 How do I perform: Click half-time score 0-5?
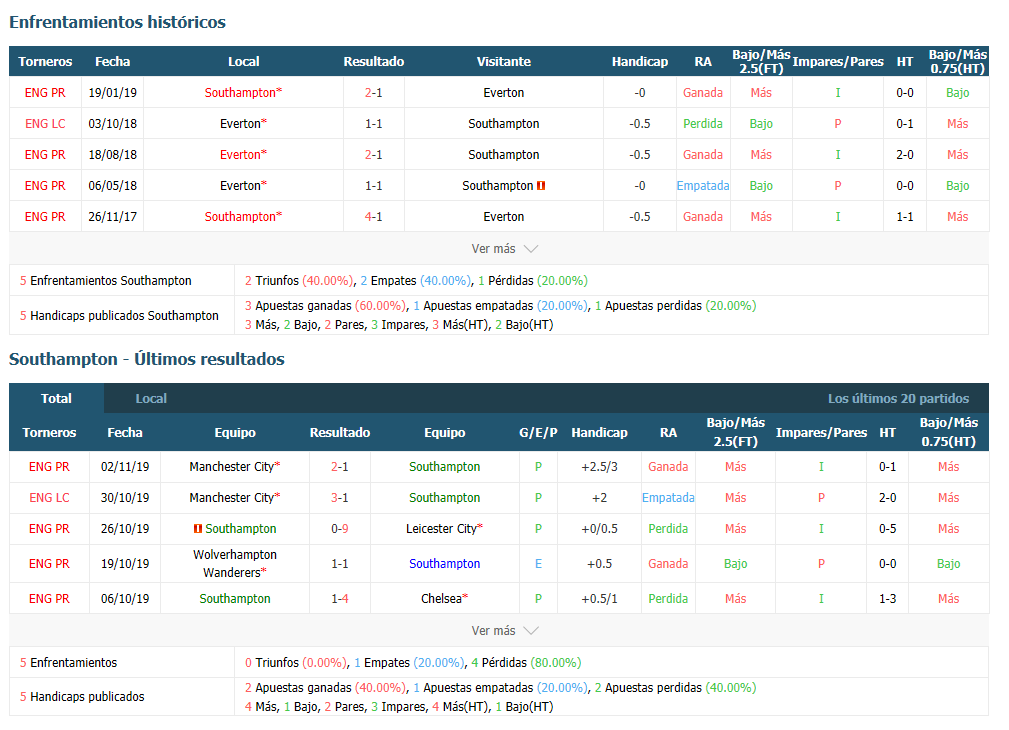pos(887,529)
